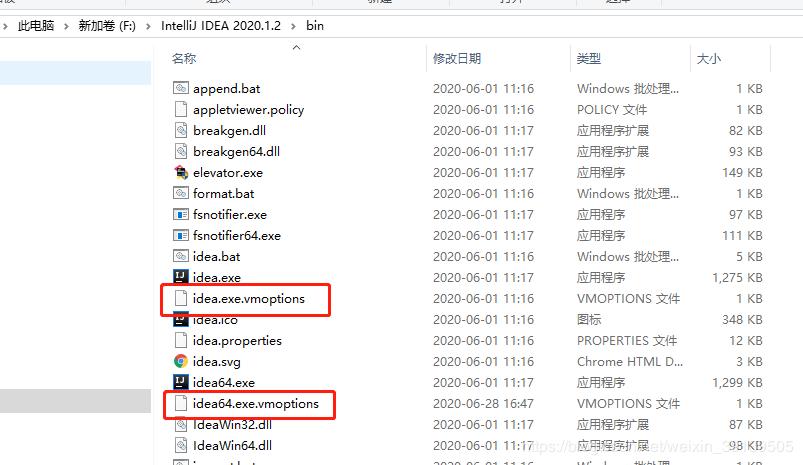Select the fsnotifier64.exe file icon
803x465 pixels.
click(181, 236)
